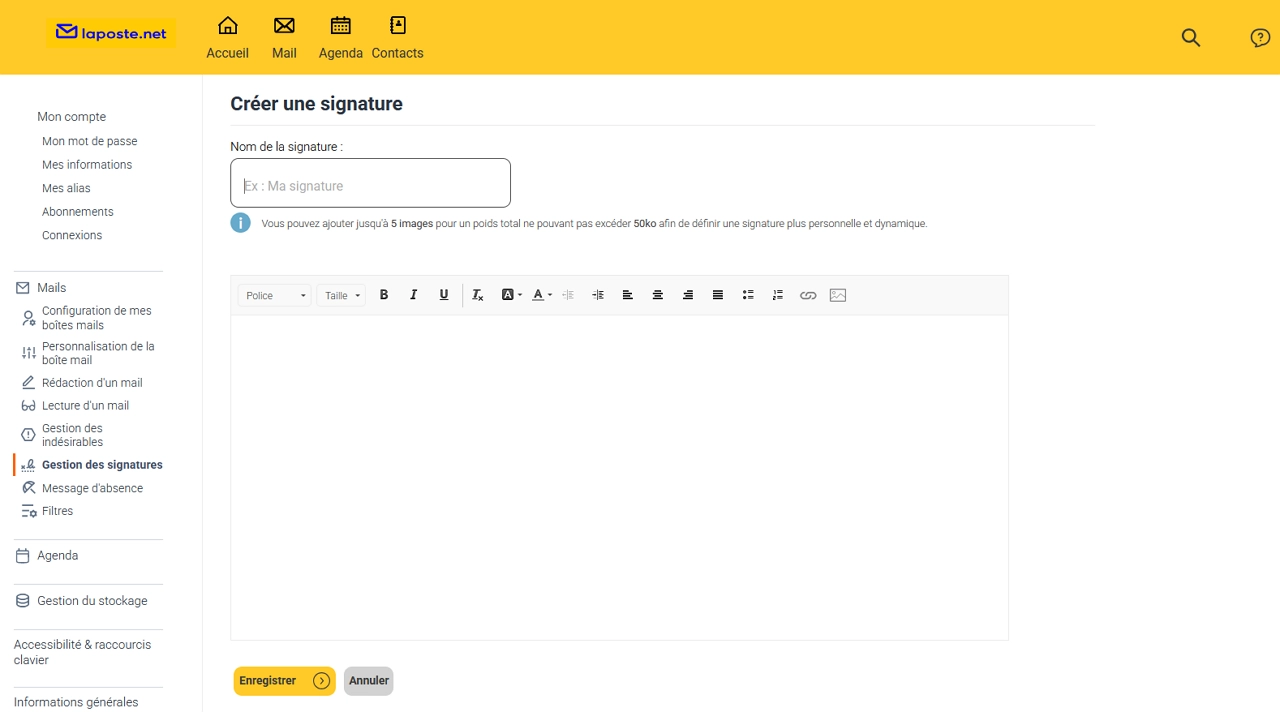Viewport: 1280px width, 712px height.
Task: Insert a link with the chain icon
Action: click(x=808, y=295)
